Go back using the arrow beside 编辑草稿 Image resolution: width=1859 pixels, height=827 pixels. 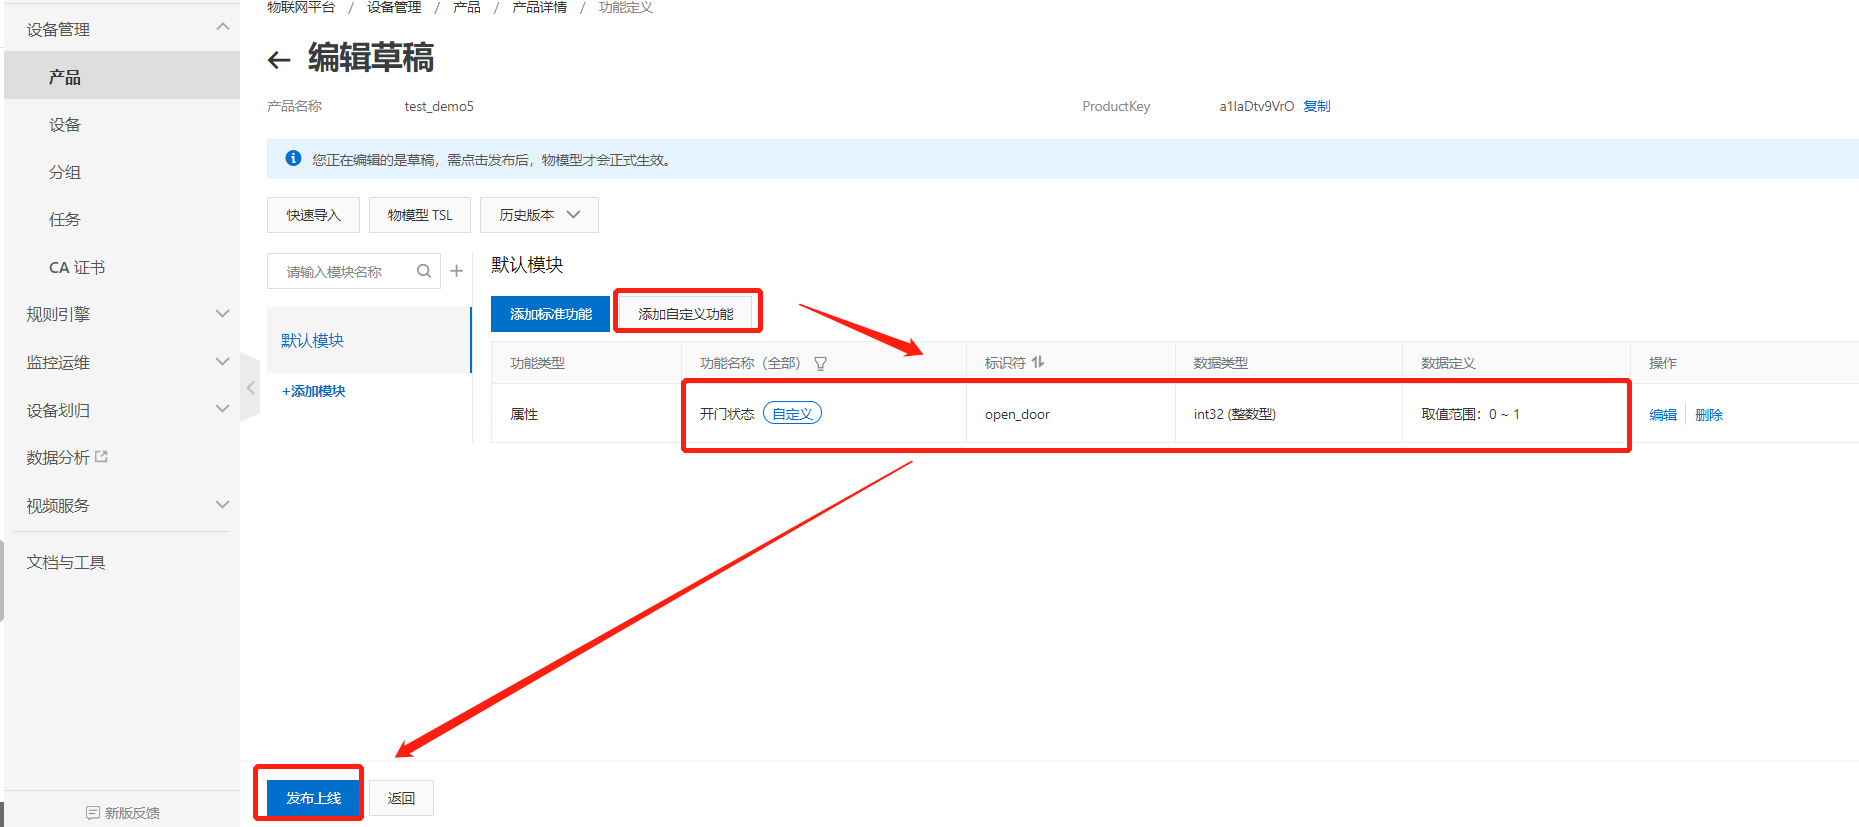[x=279, y=60]
